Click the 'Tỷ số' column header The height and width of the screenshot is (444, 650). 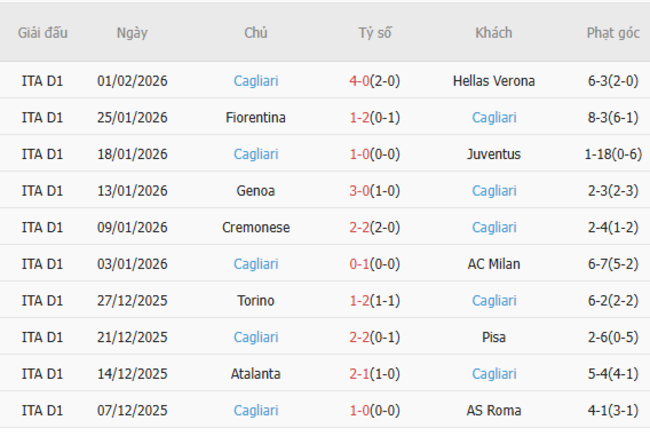375,32
